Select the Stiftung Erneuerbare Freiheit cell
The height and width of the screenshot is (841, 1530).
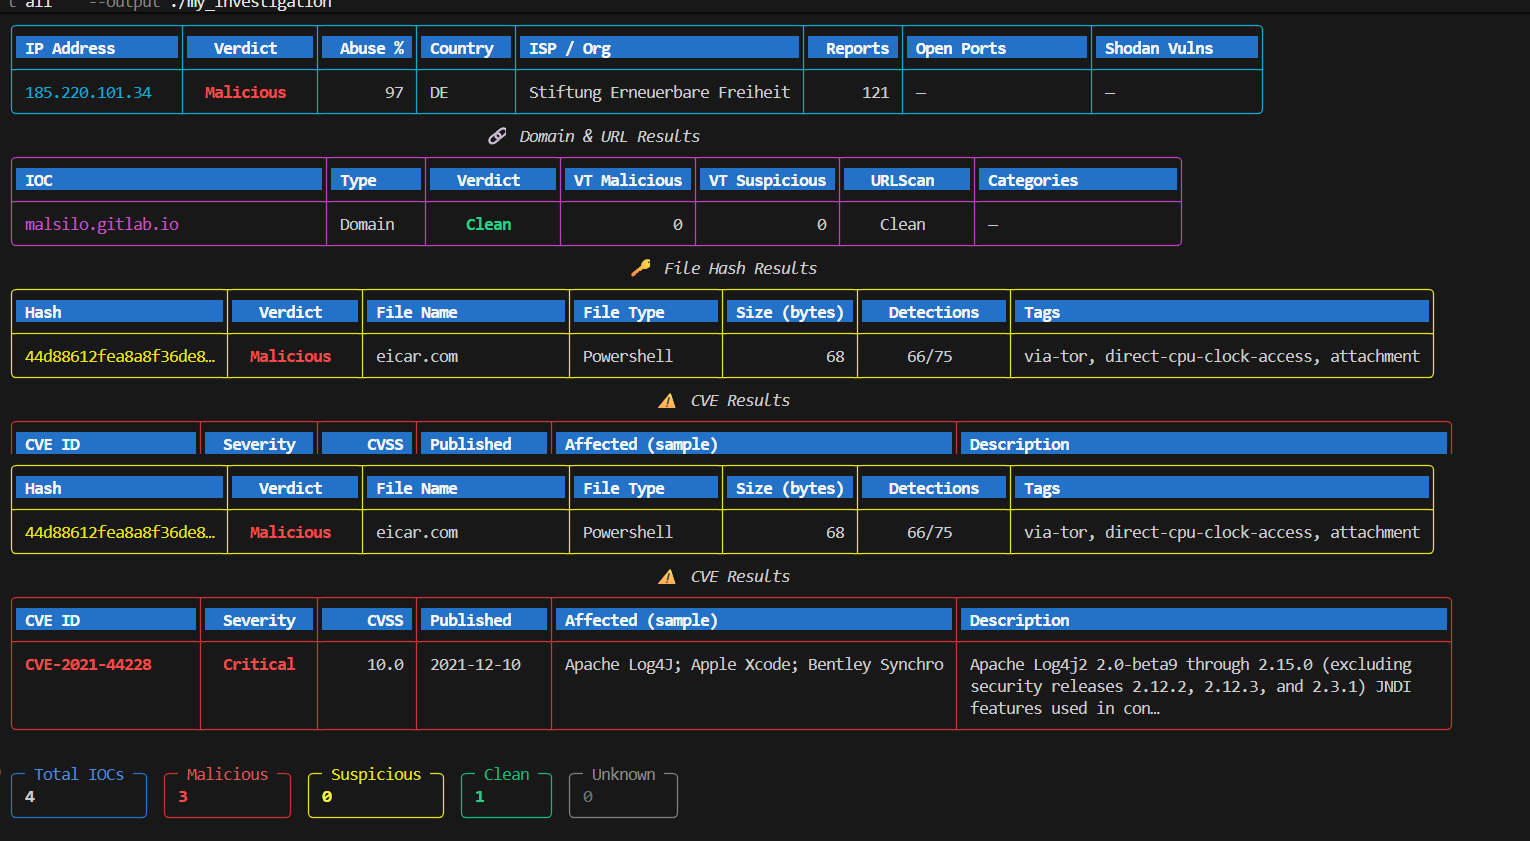[659, 92]
